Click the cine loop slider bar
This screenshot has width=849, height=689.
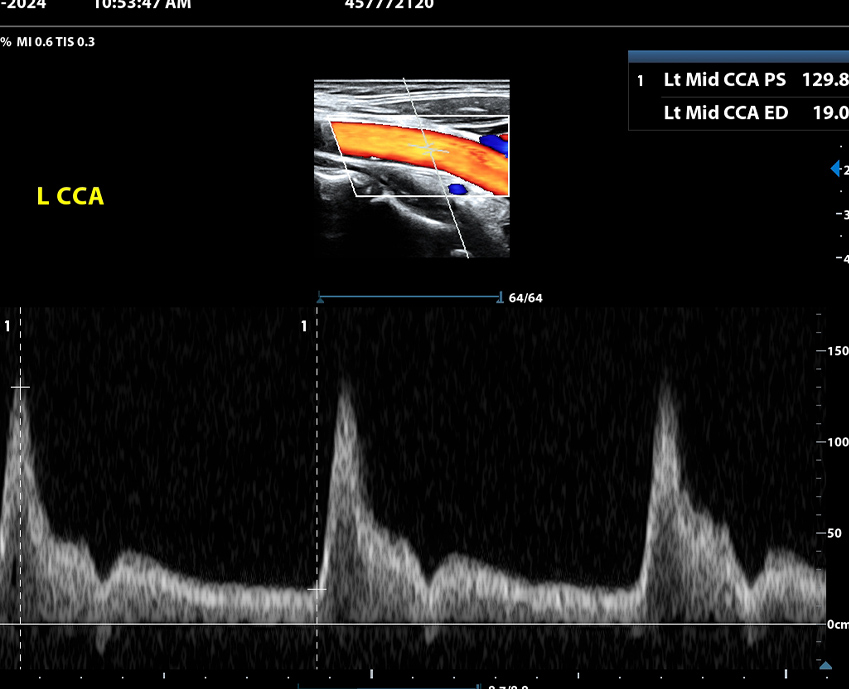coord(410,297)
